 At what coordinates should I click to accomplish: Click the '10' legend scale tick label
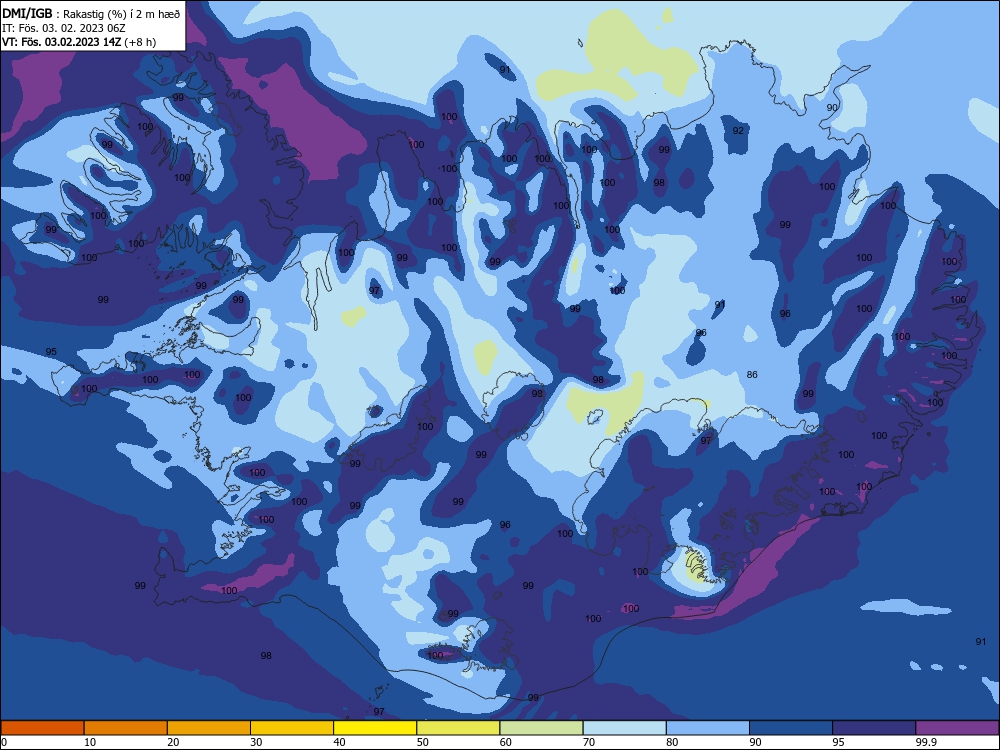click(x=90, y=742)
